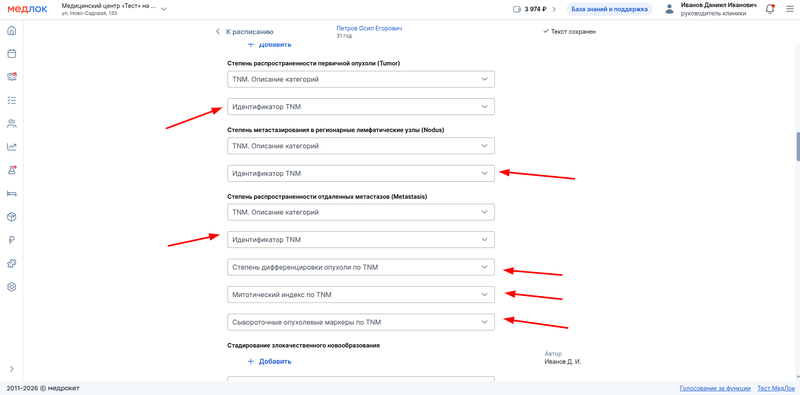Open the home page sidebar icon

[12, 30]
